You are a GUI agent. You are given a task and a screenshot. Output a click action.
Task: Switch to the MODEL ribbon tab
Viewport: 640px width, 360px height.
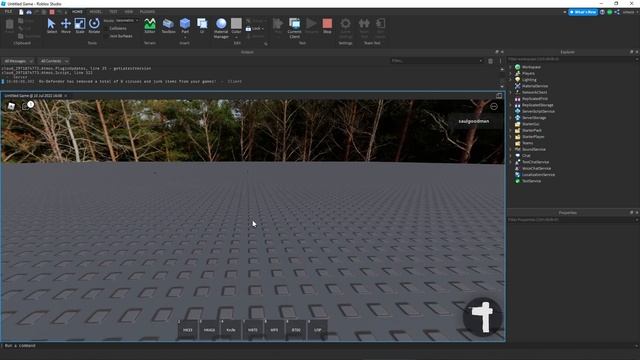[96, 12]
